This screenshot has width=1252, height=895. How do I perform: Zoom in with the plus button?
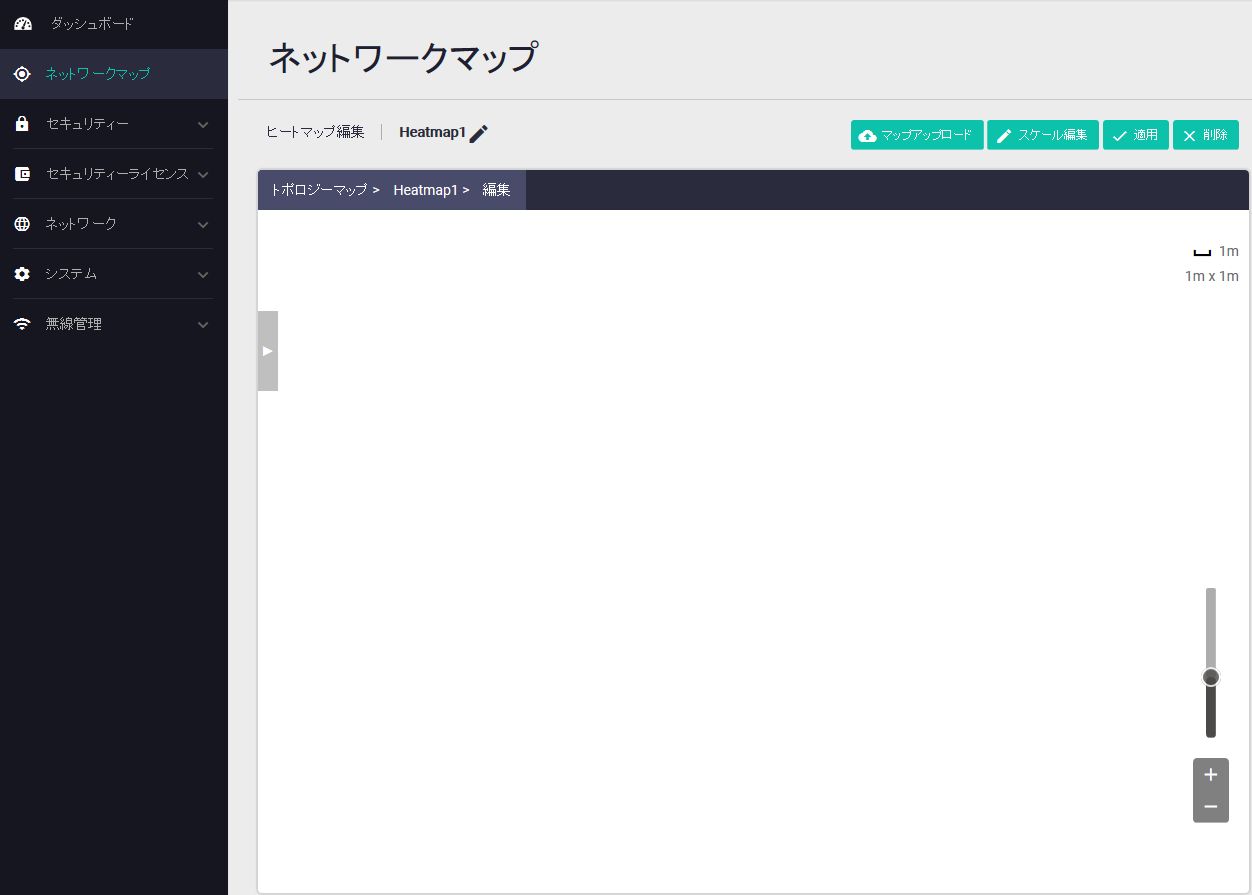[x=1211, y=774]
